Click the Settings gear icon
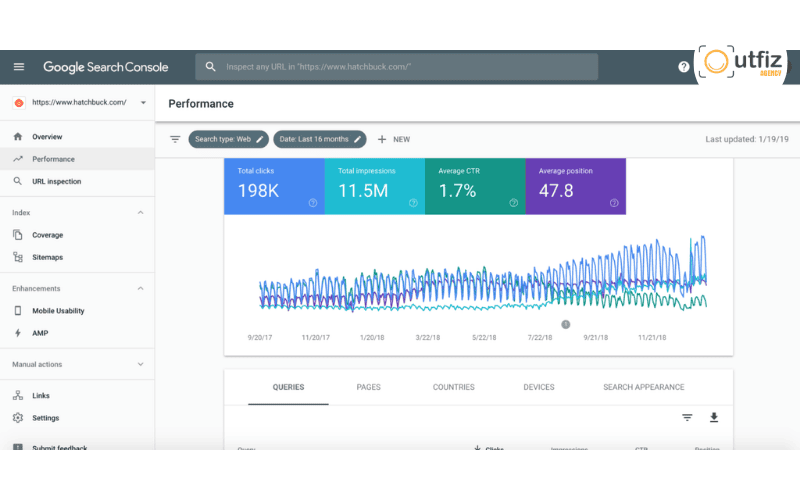 [x=18, y=418]
